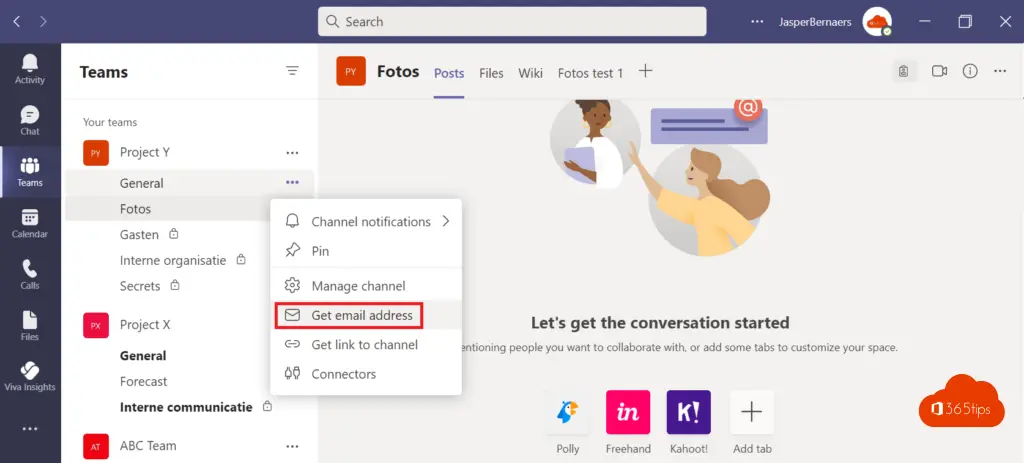Select Get email address menu option
This screenshot has width=1024, height=463.
pos(362,315)
